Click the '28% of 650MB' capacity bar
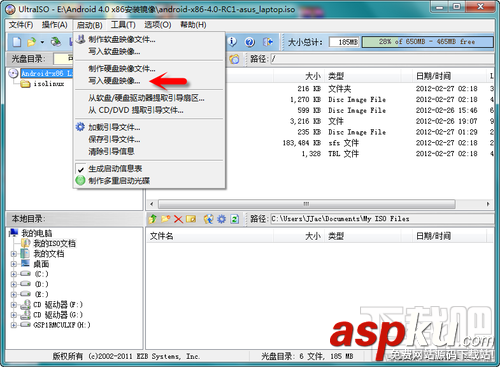The width and height of the screenshot is (500, 367). 427,42
